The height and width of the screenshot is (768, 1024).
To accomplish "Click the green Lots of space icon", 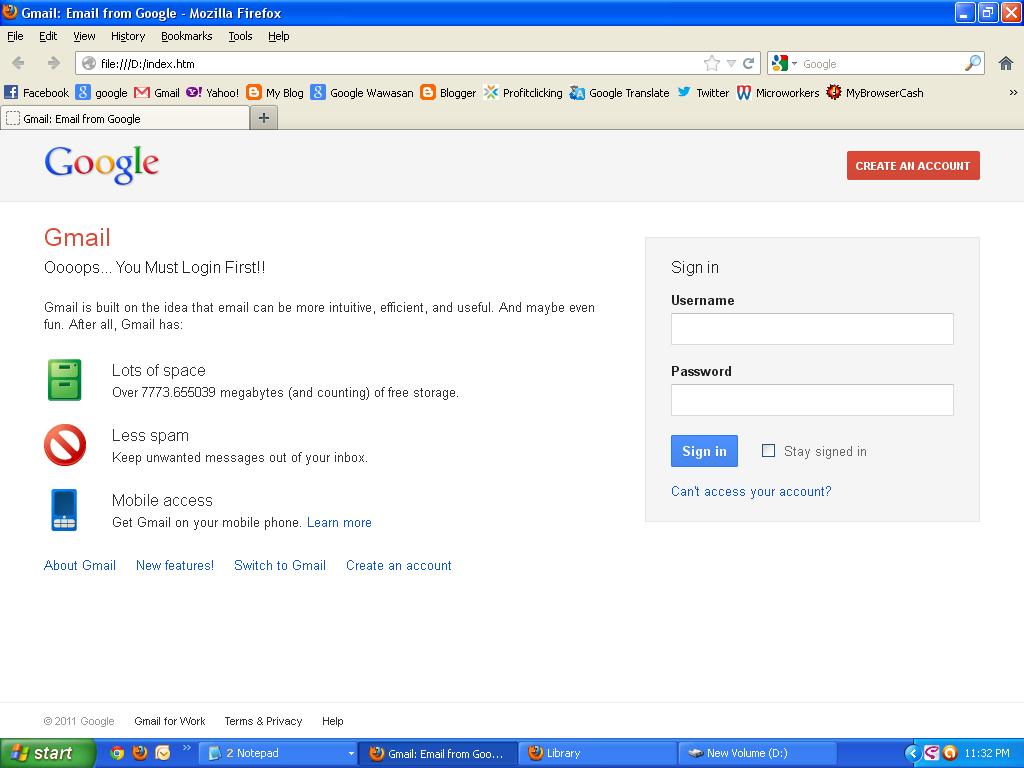I will point(65,379).
